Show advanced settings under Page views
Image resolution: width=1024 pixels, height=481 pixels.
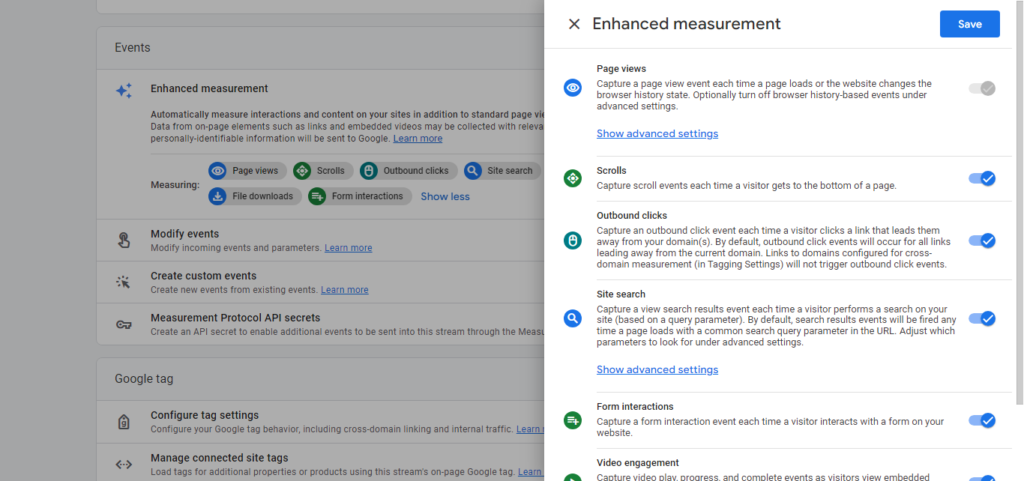[x=657, y=134]
